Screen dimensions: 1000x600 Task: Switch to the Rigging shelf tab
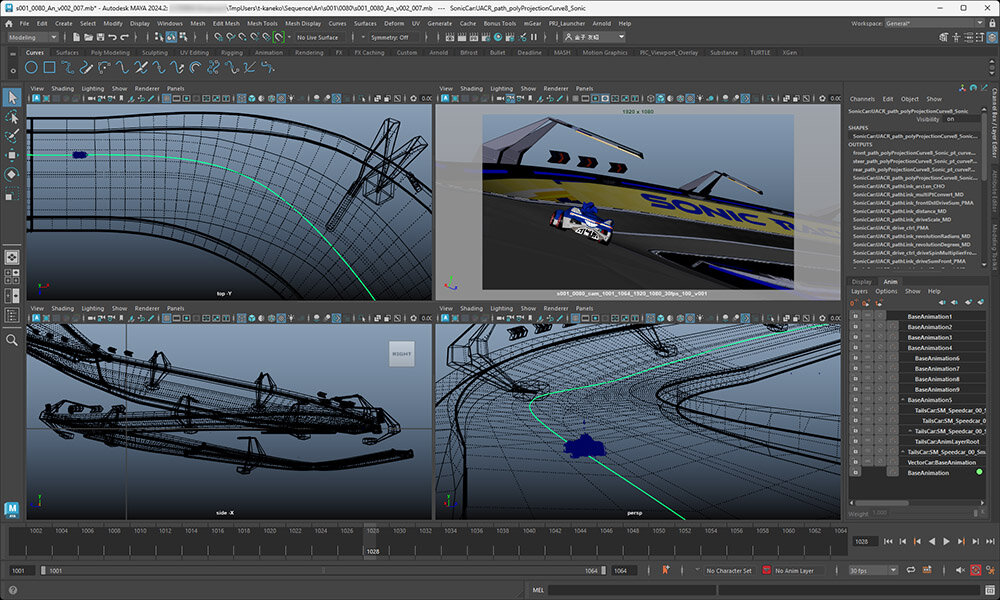click(x=232, y=52)
